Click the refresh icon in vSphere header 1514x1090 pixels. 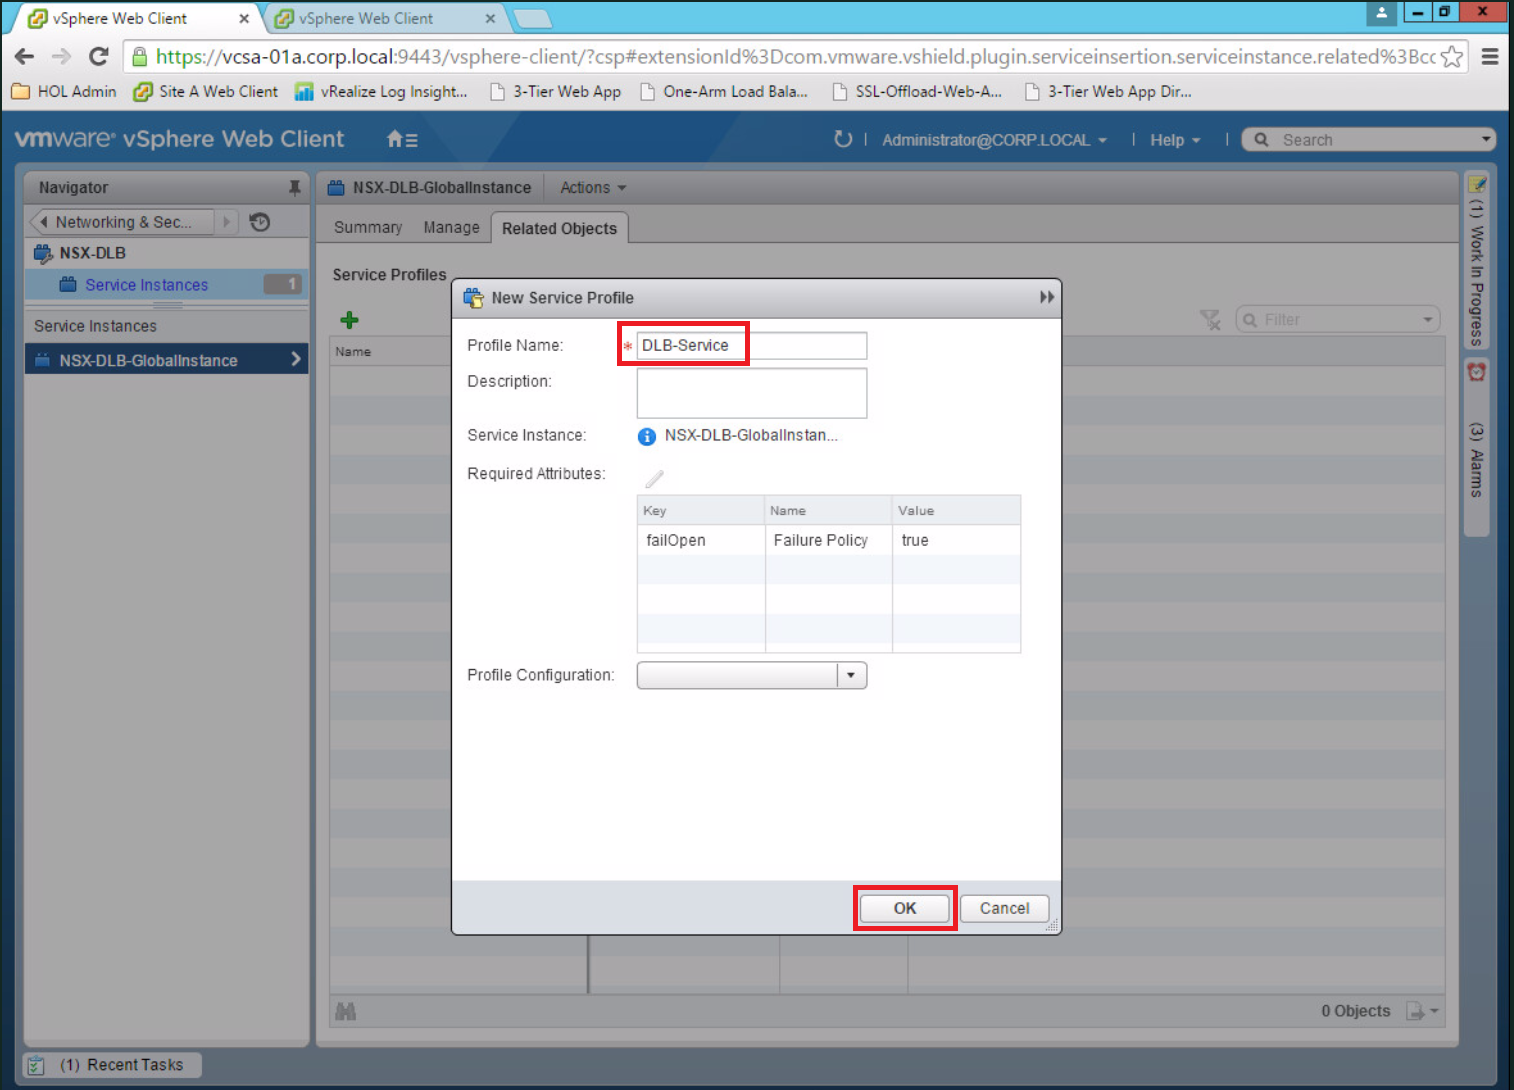(x=843, y=139)
